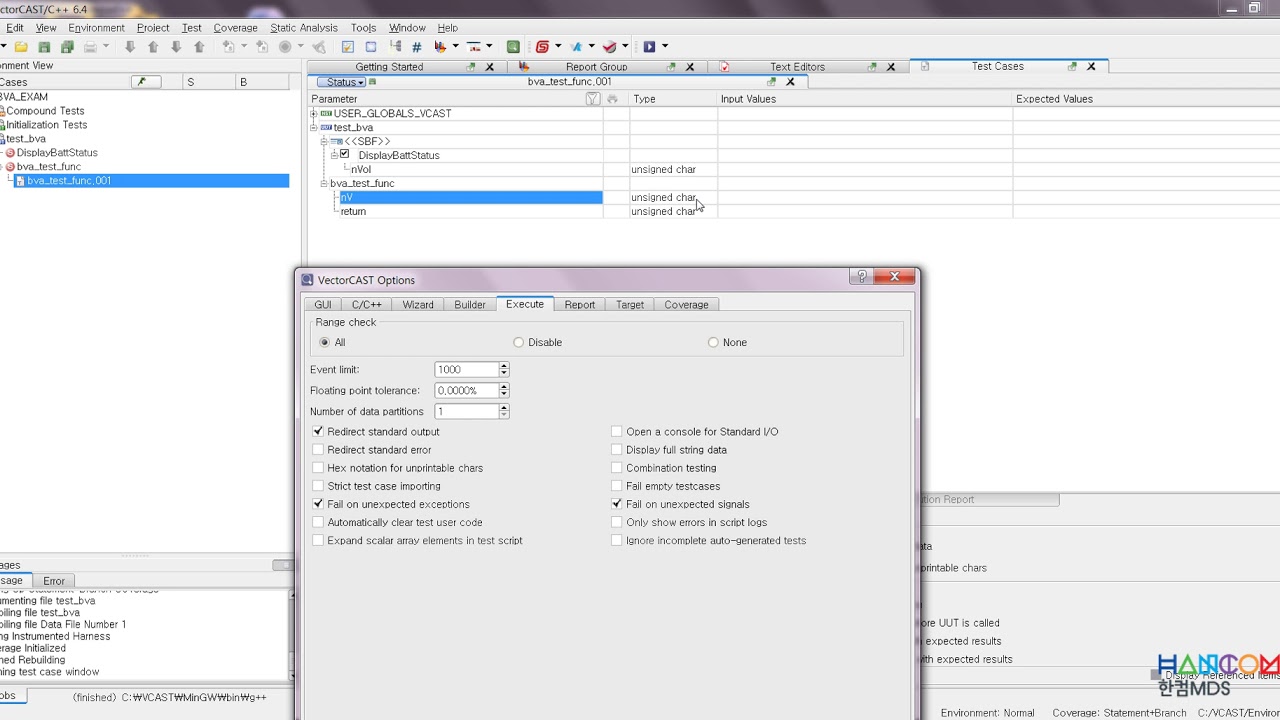This screenshot has height=720, width=1280.
Task: Open dropdown arrow next to bar chart icon
Action: click(x=455, y=47)
